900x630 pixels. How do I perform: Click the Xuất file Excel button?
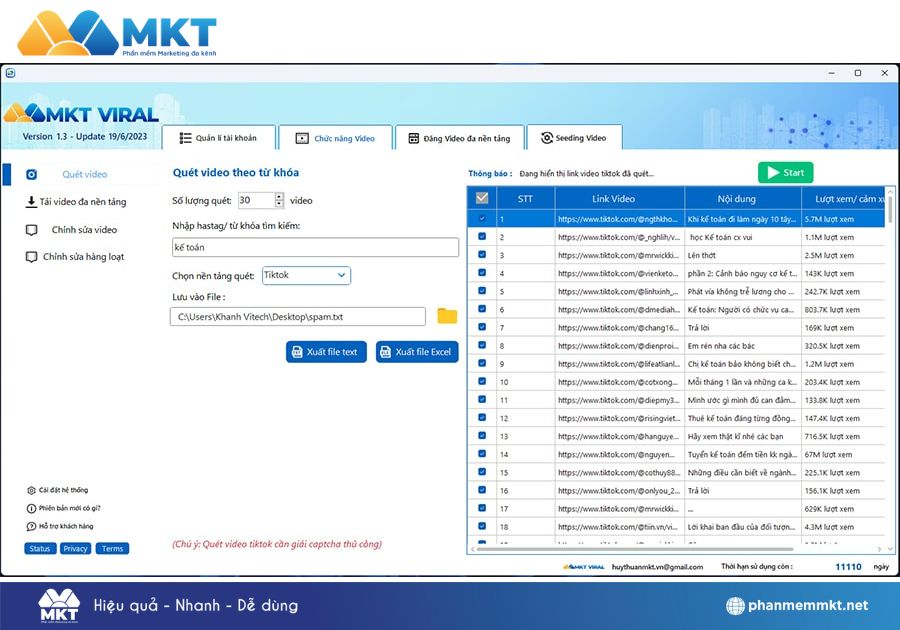pos(417,352)
